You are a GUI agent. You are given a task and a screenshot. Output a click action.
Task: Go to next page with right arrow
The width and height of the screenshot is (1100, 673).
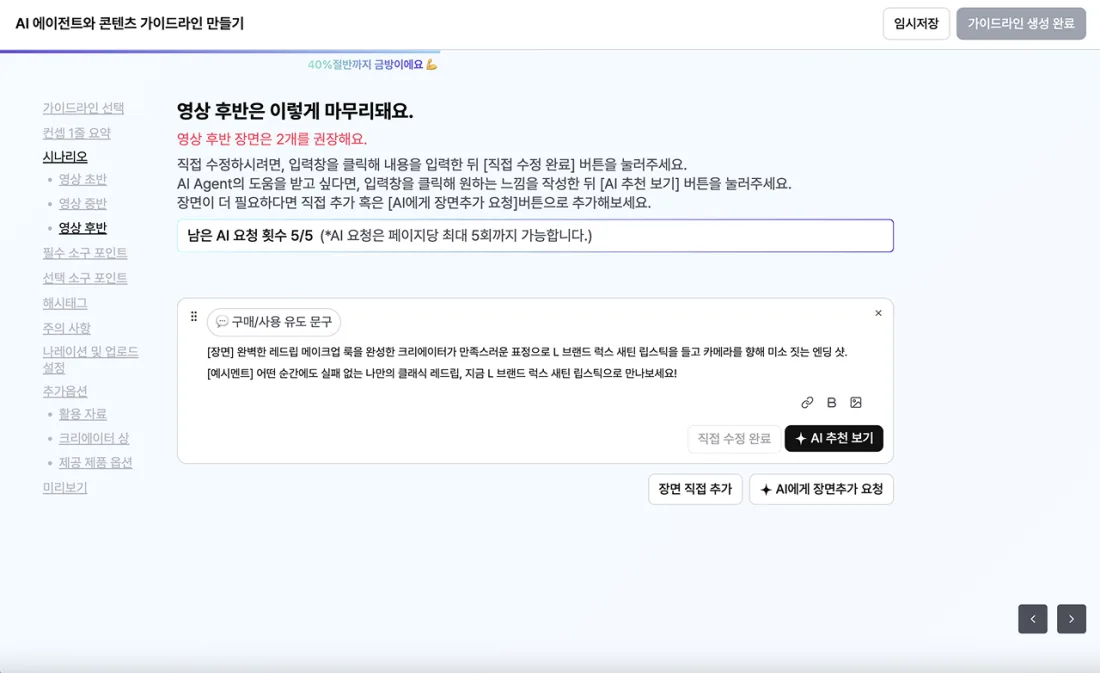coord(1071,619)
